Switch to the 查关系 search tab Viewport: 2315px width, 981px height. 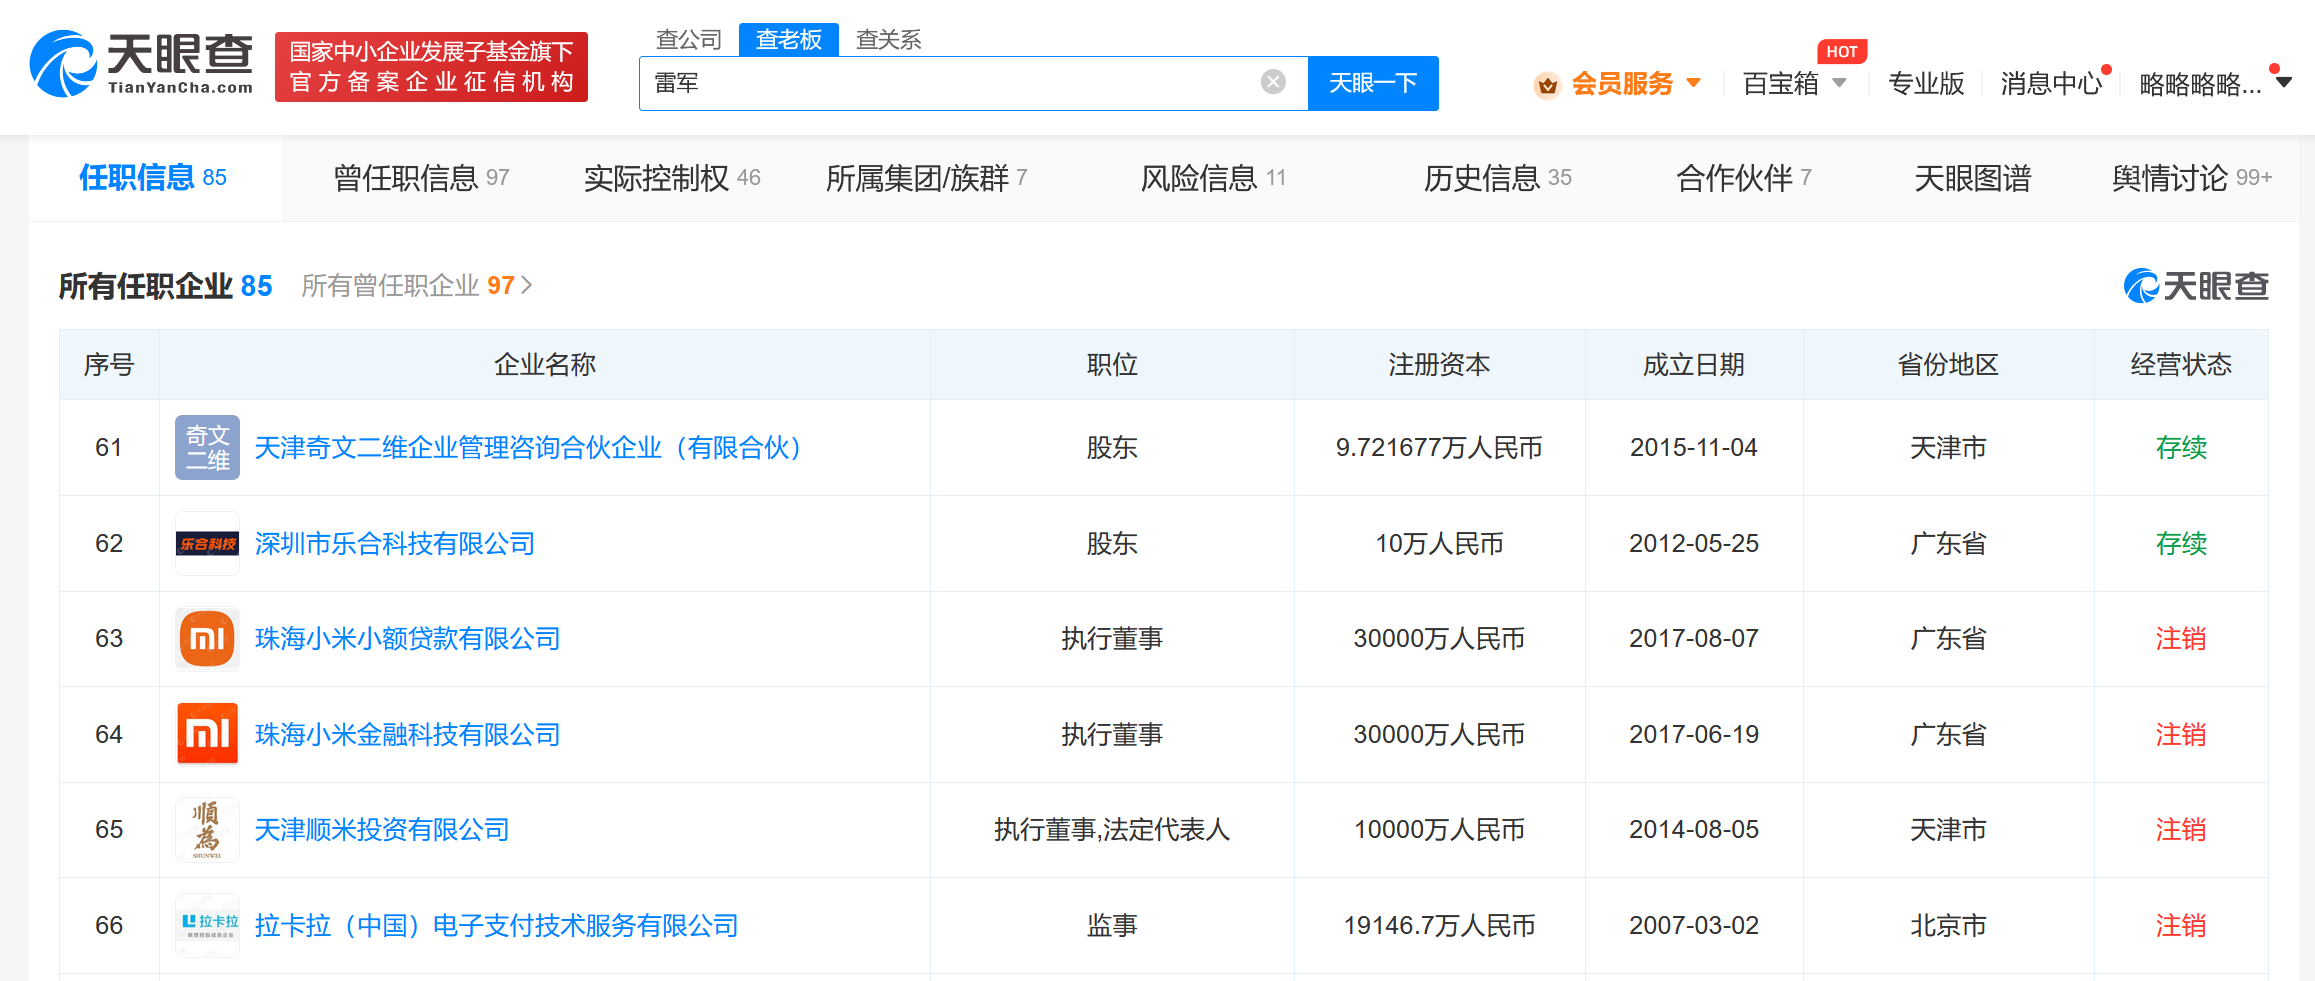(x=888, y=40)
